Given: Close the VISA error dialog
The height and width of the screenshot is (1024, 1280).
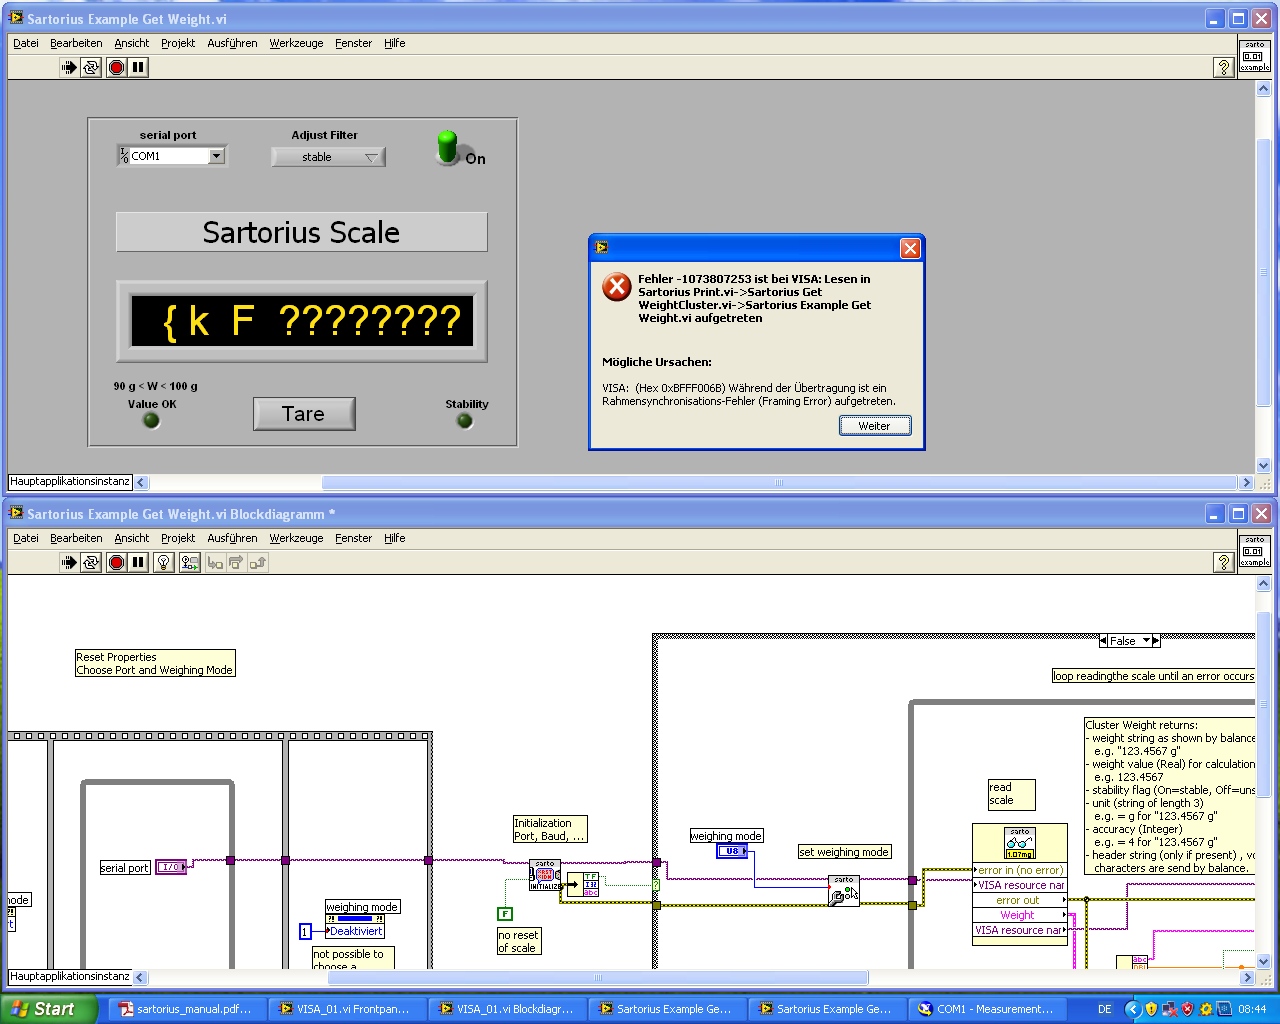Looking at the screenshot, I should click(910, 248).
